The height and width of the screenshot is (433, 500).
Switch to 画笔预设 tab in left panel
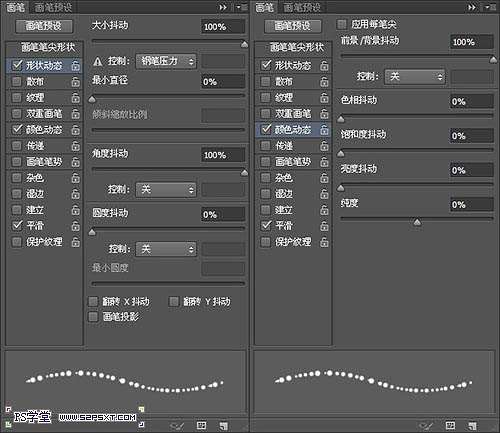(x=53, y=7)
